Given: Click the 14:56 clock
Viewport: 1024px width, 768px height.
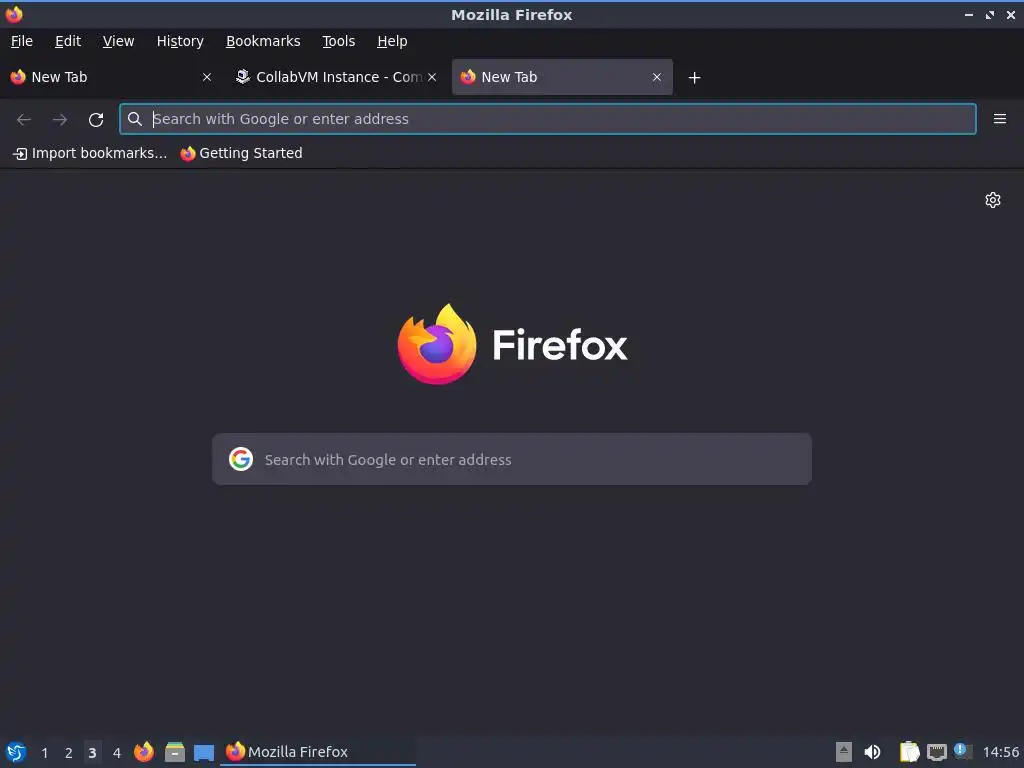Looking at the screenshot, I should (1000, 753).
